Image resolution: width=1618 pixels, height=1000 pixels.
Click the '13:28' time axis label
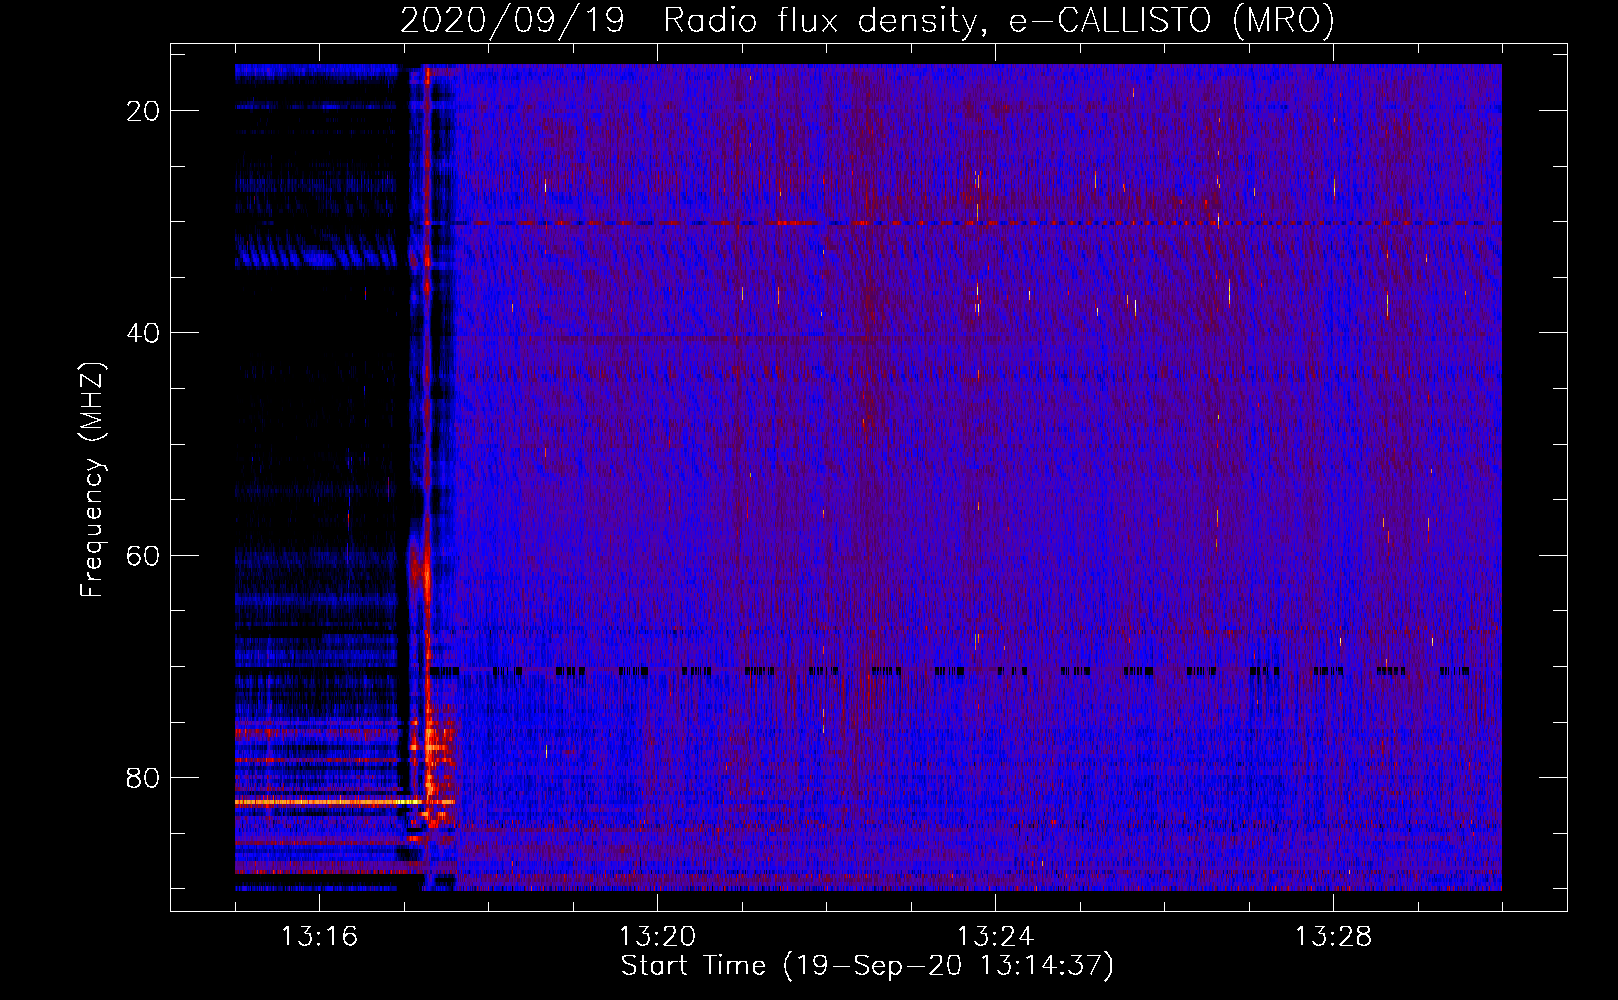click(1333, 937)
